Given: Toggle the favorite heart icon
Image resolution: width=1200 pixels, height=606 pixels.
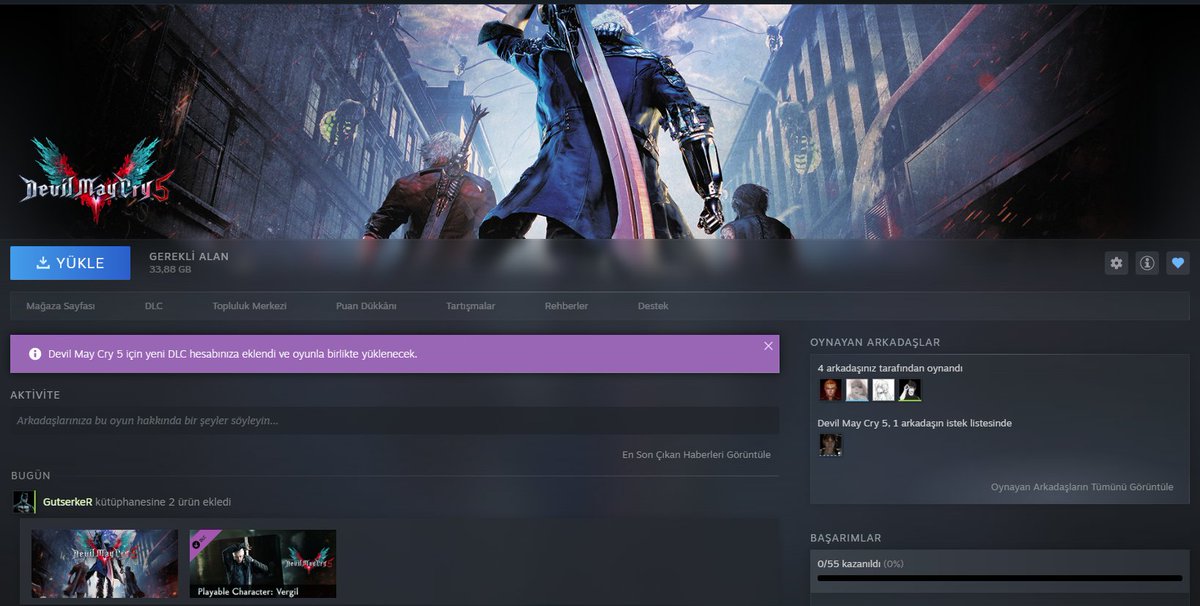Looking at the screenshot, I should click(x=1178, y=263).
